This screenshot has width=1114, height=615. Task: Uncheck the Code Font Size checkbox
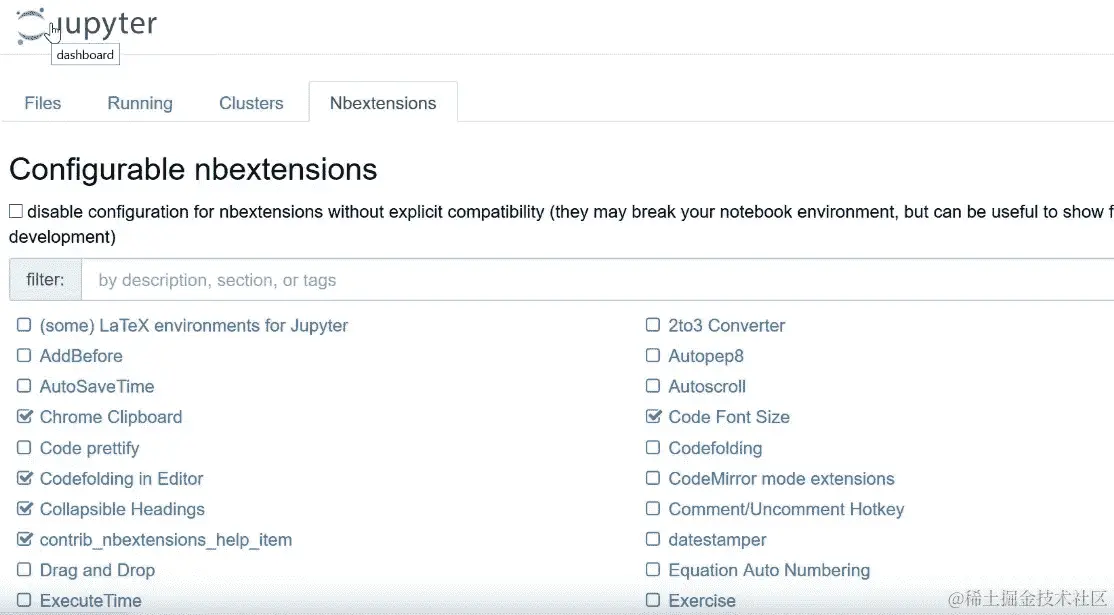653,417
